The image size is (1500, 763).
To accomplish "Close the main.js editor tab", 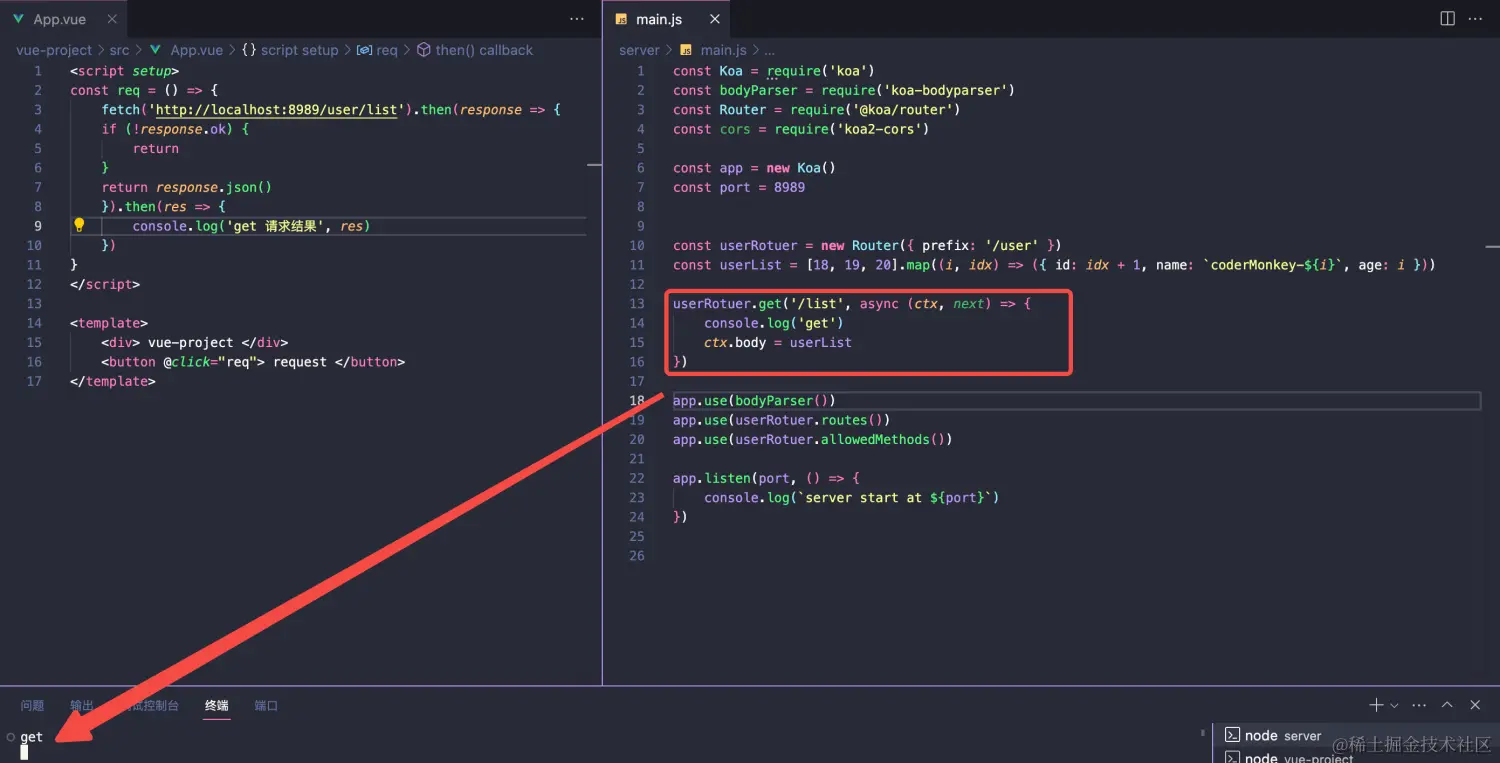I will [x=714, y=19].
